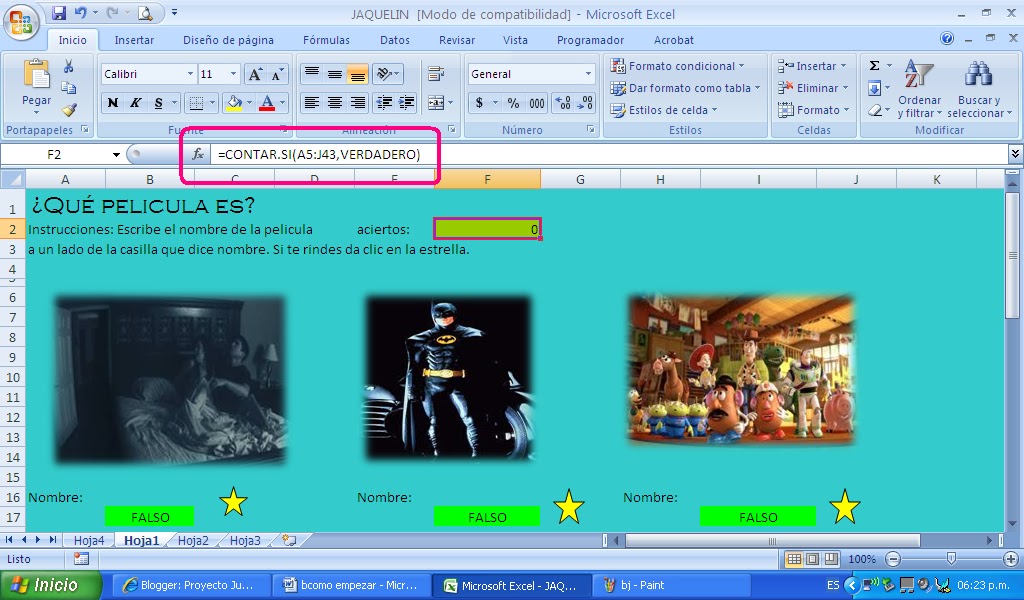Viewport: 1024px width, 600px height.
Task: Align text right
Action: pyautogui.click(x=357, y=103)
